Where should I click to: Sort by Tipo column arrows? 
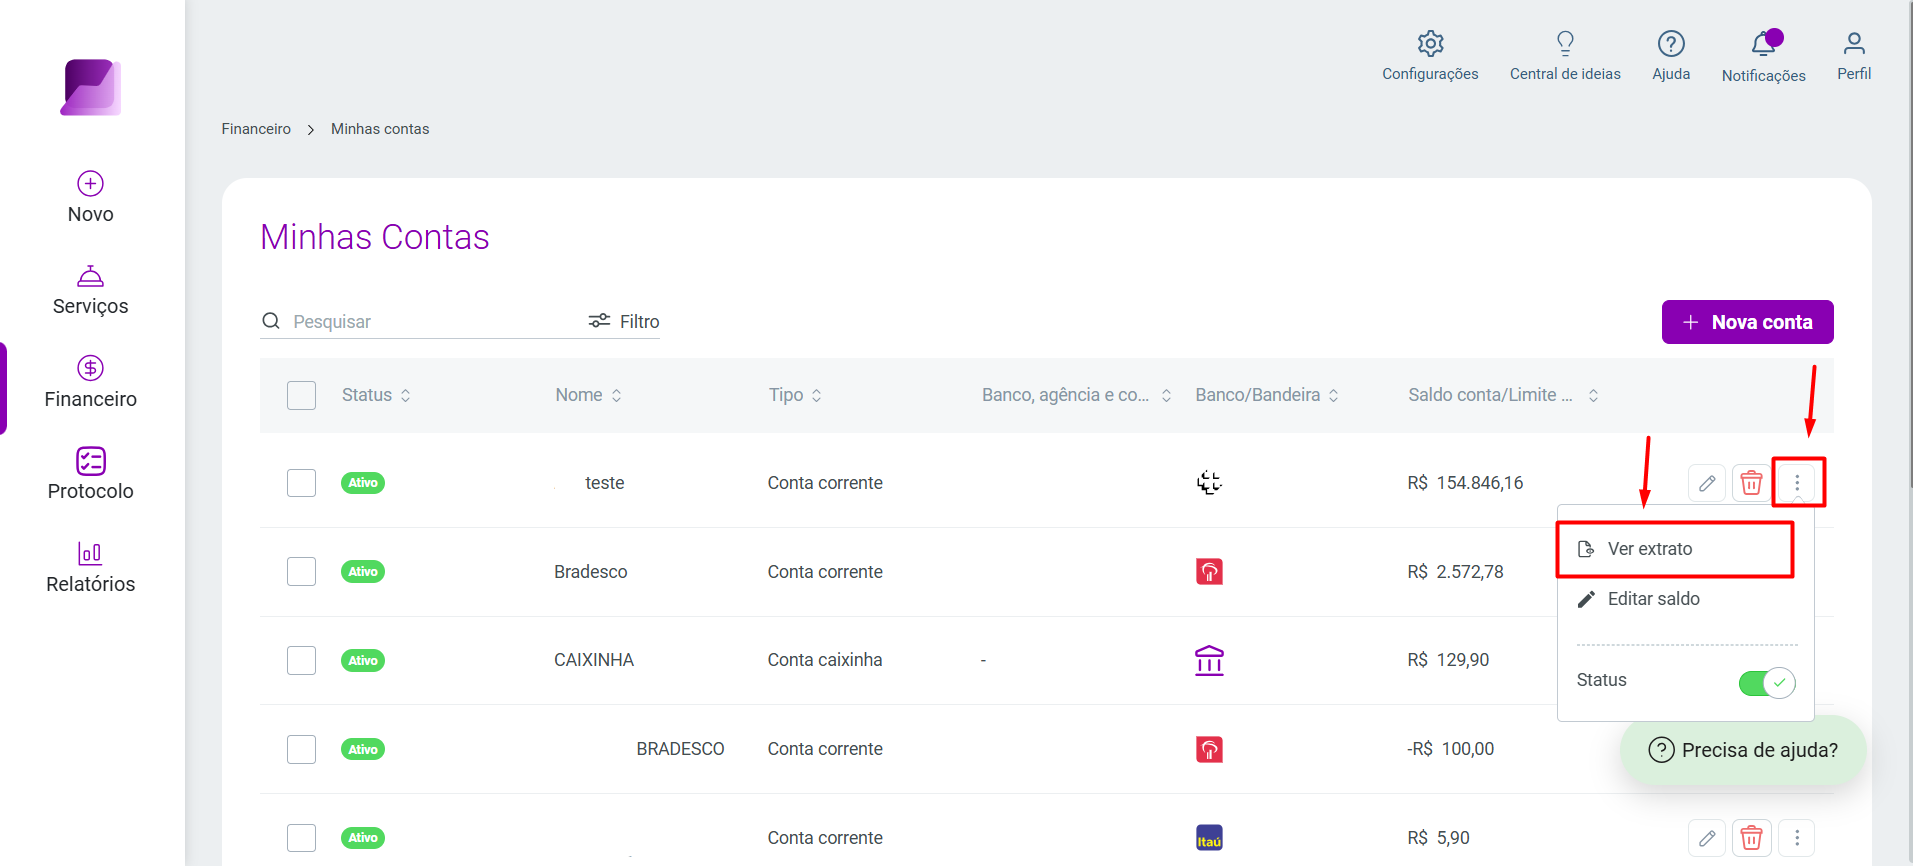[816, 395]
